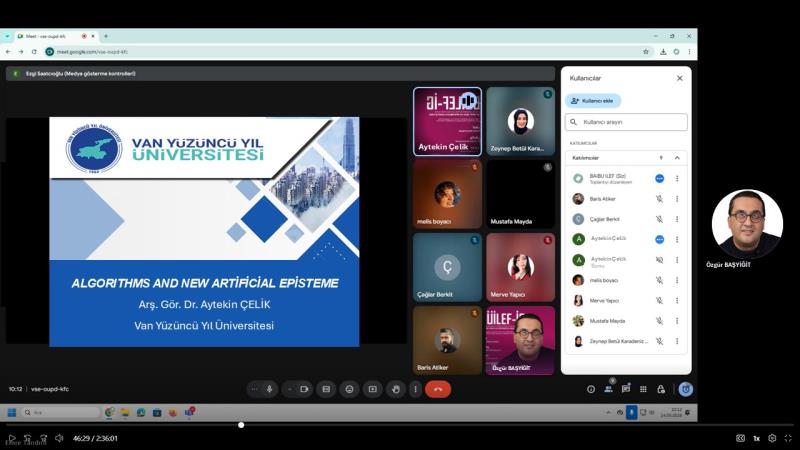Image resolution: width=800 pixels, height=450 pixels.
Task: Open a new browser tab plus button
Action: pos(106,36)
